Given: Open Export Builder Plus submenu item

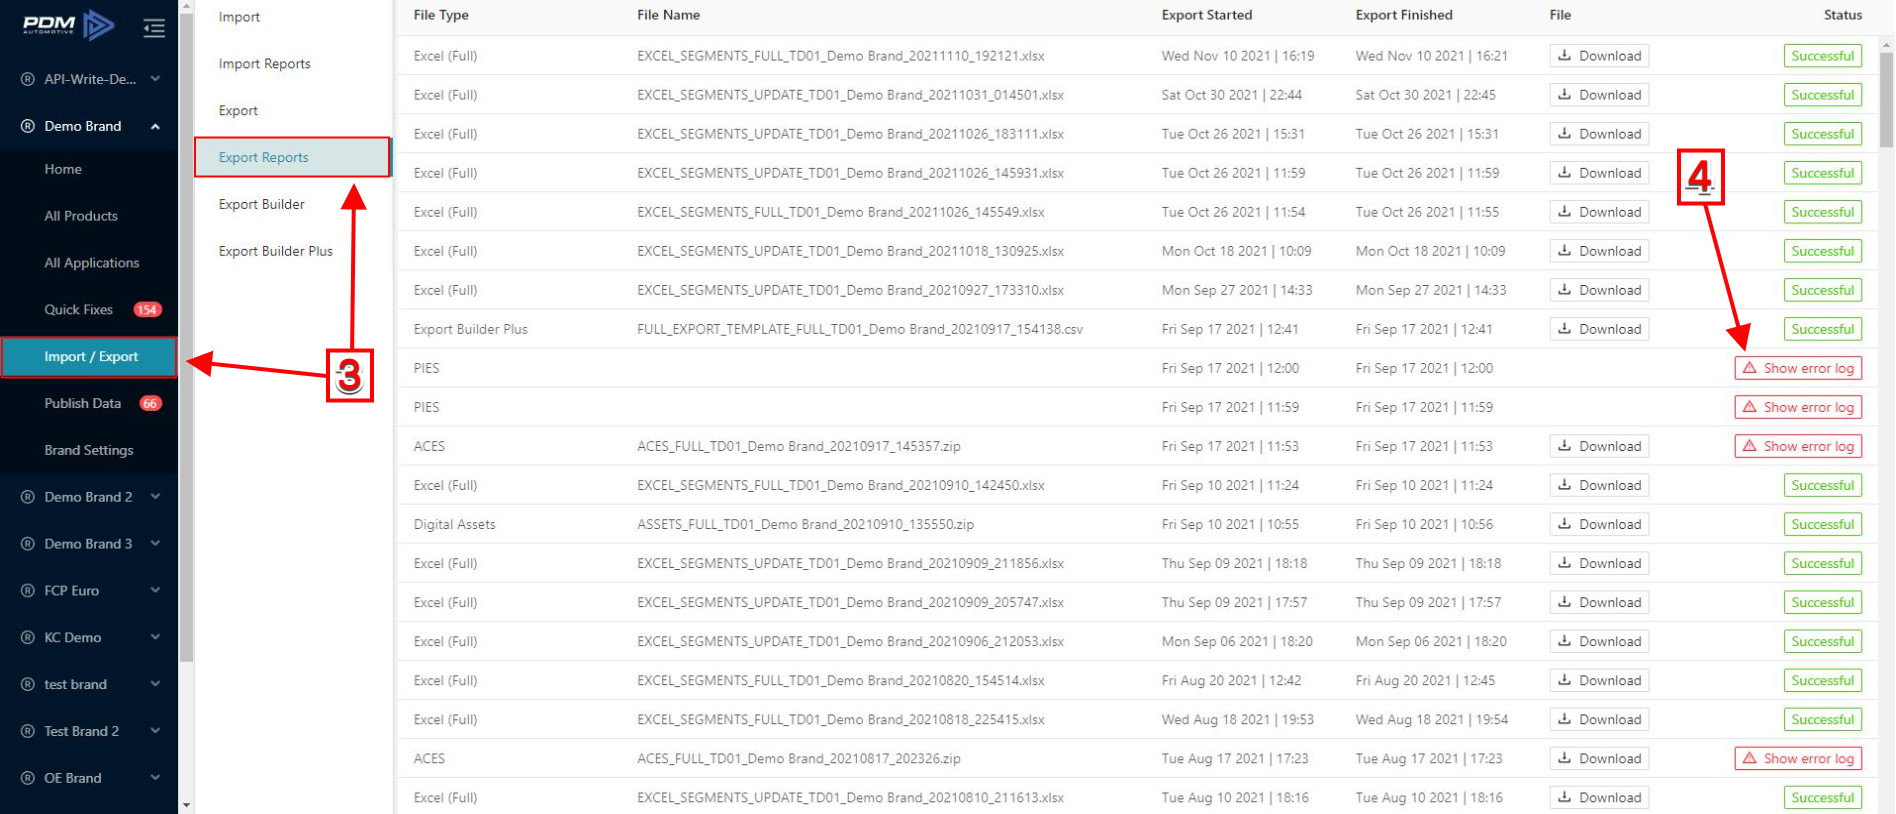Looking at the screenshot, I should click(276, 251).
